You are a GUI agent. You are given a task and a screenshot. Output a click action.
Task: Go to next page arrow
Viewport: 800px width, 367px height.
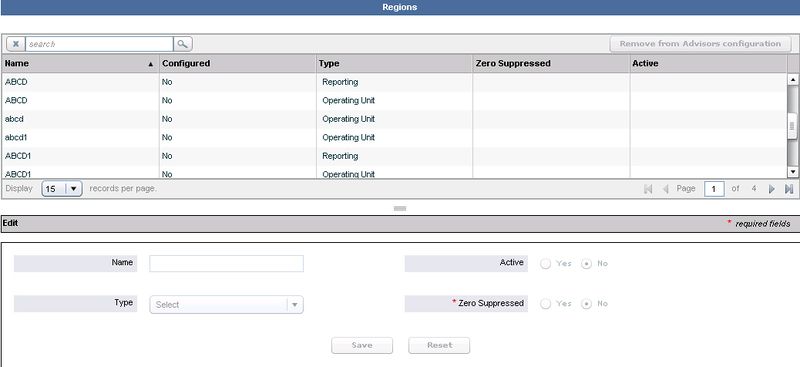click(x=771, y=189)
